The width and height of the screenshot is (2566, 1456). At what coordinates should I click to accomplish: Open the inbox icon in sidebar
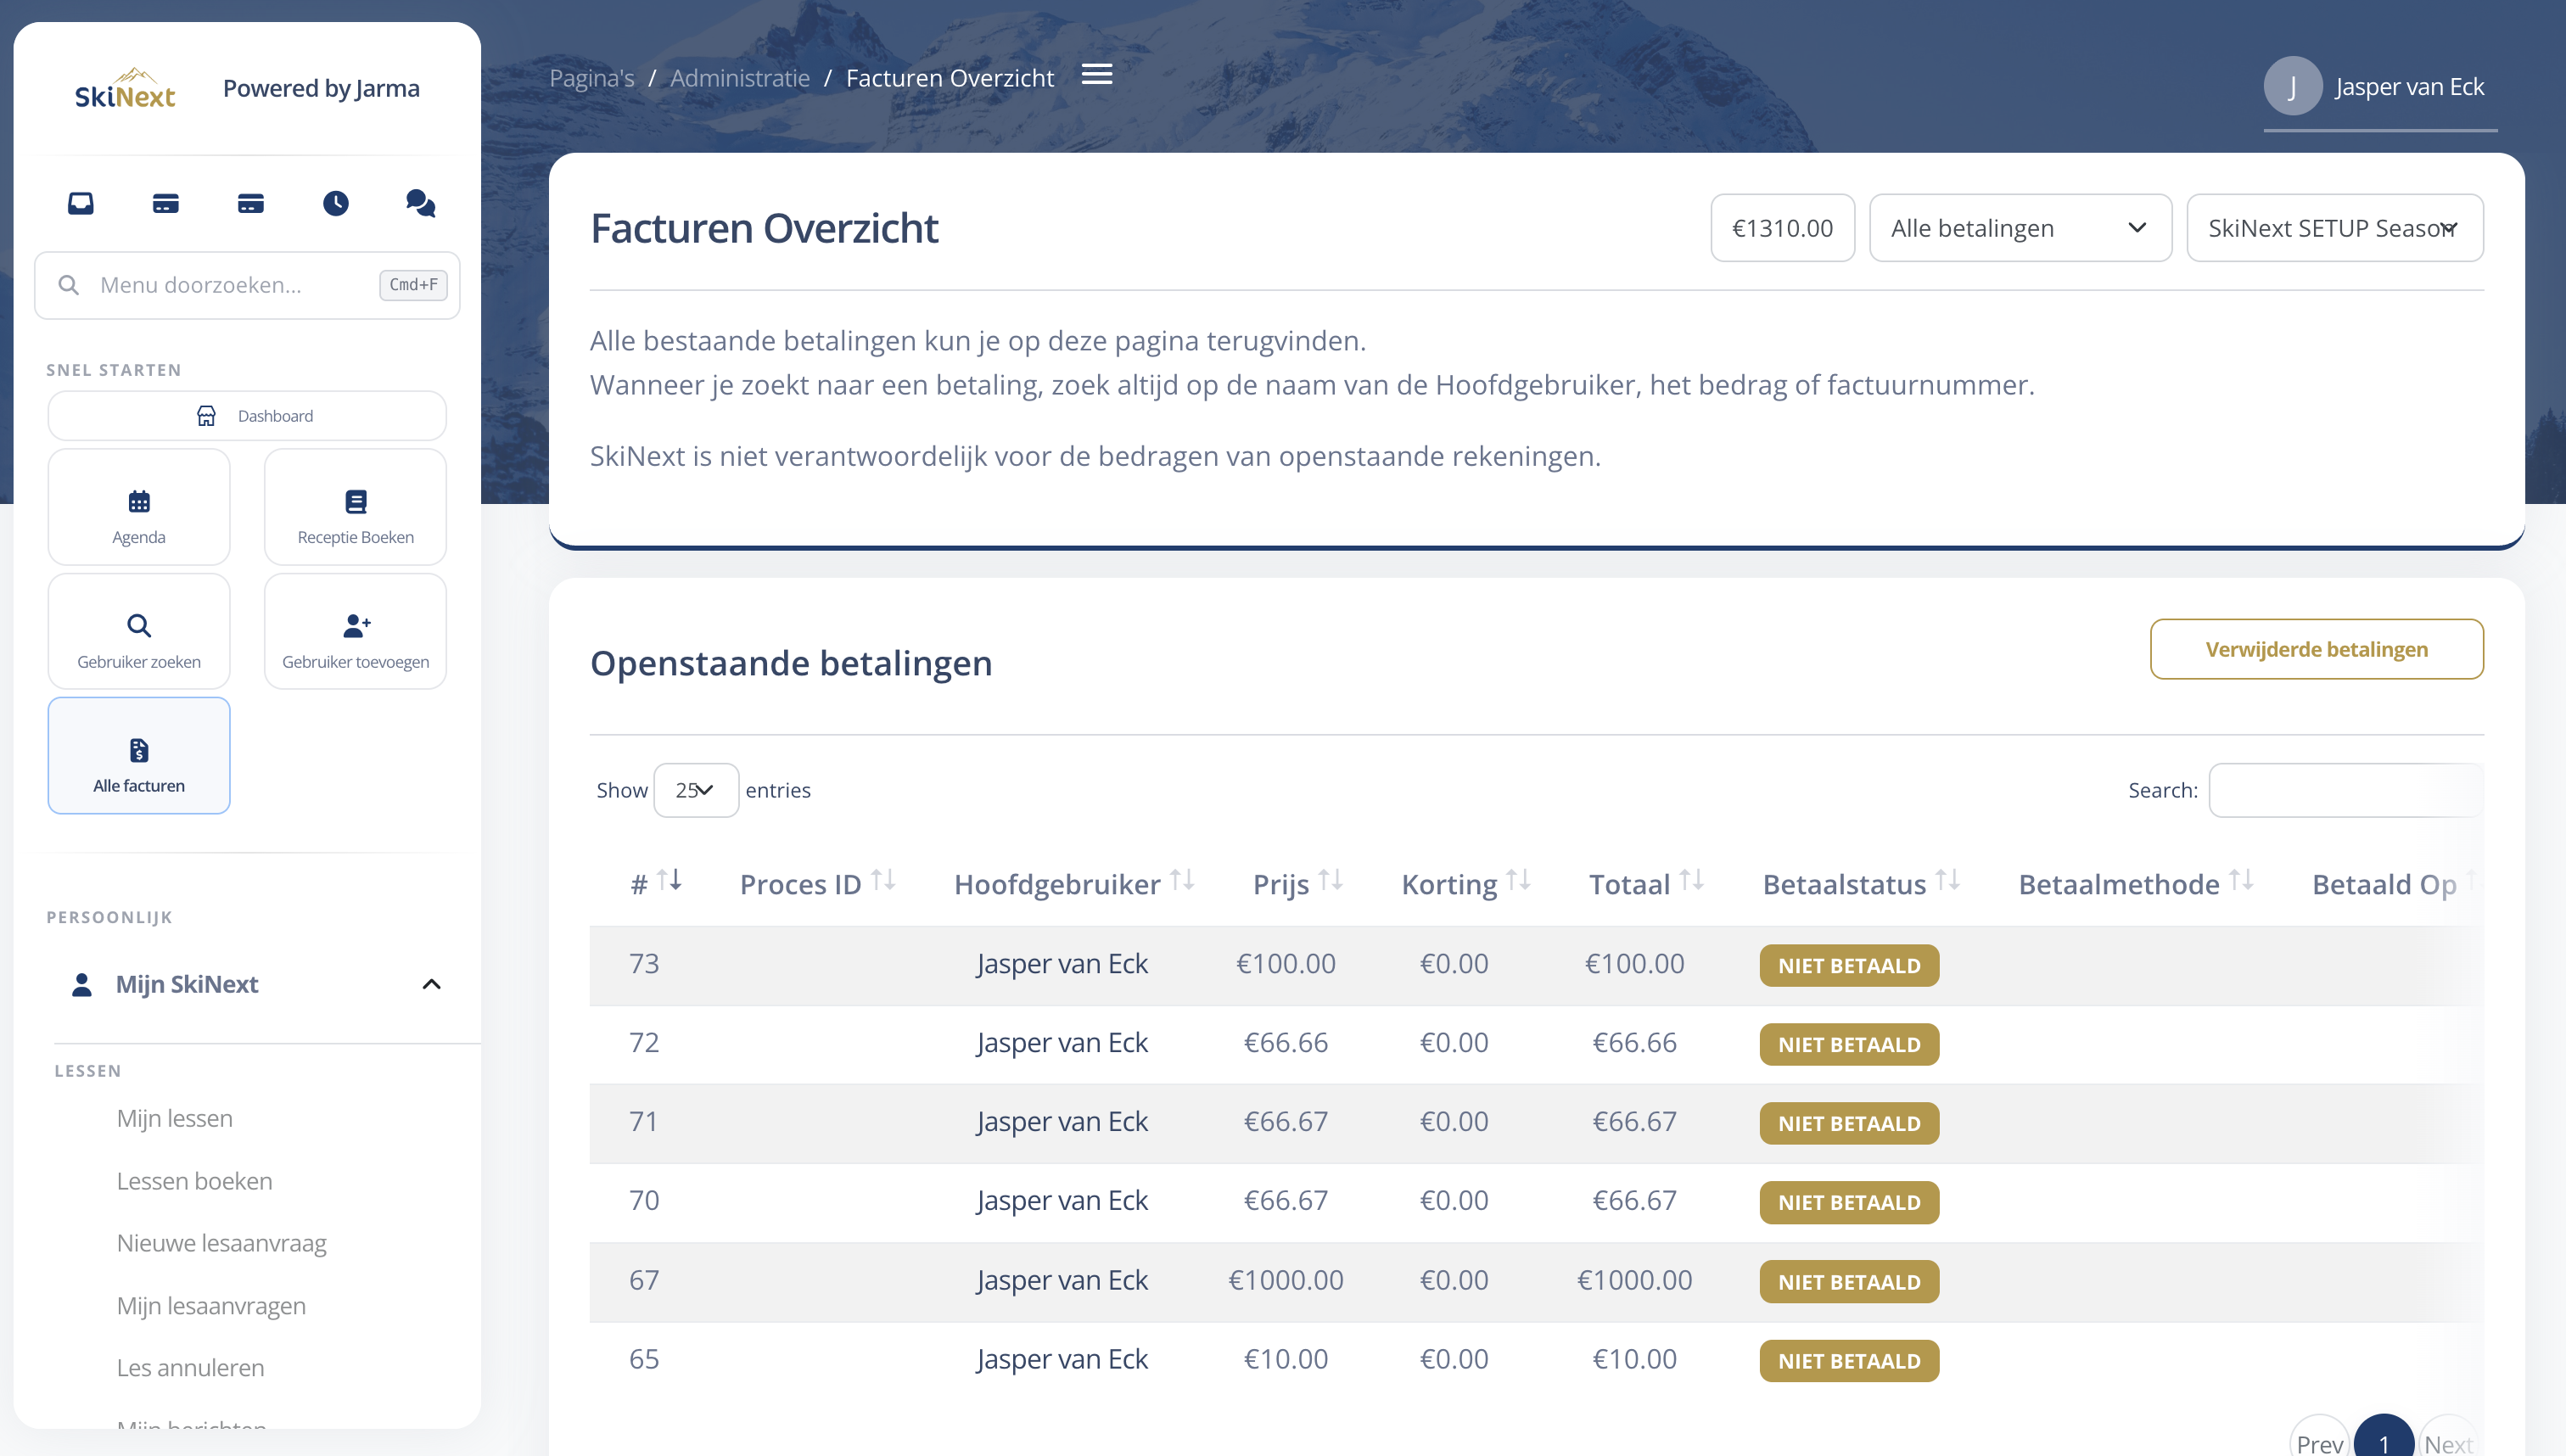pos(81,203)
